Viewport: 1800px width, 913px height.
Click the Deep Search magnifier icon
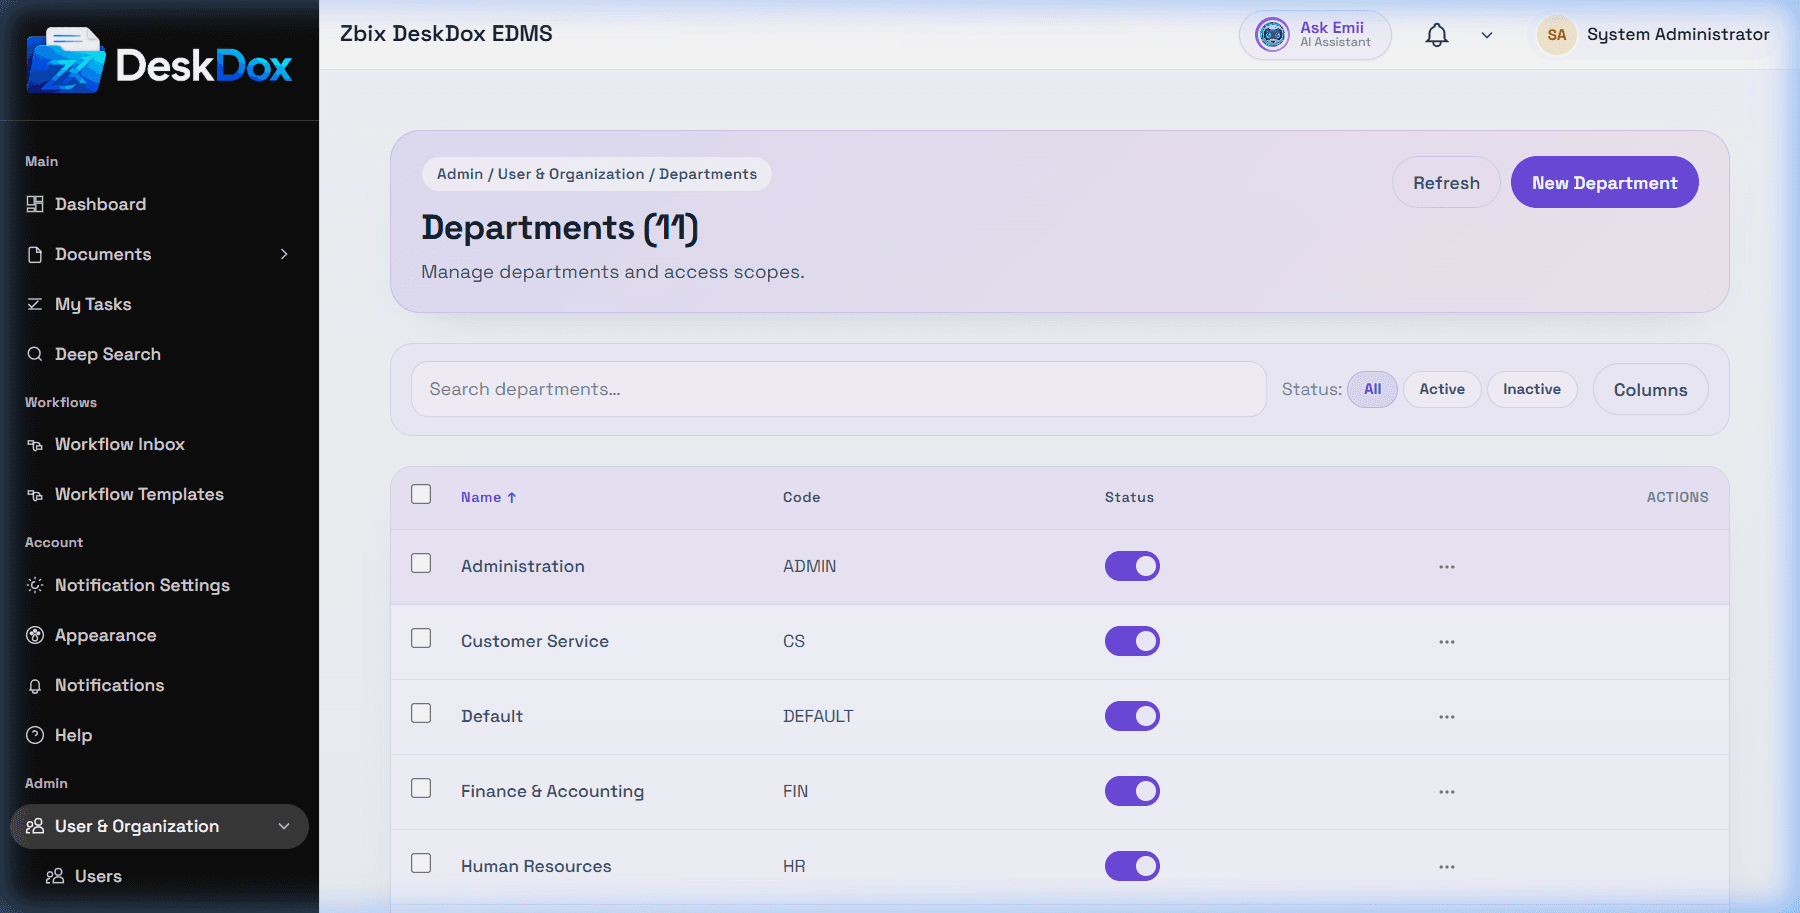click(35, 354)
